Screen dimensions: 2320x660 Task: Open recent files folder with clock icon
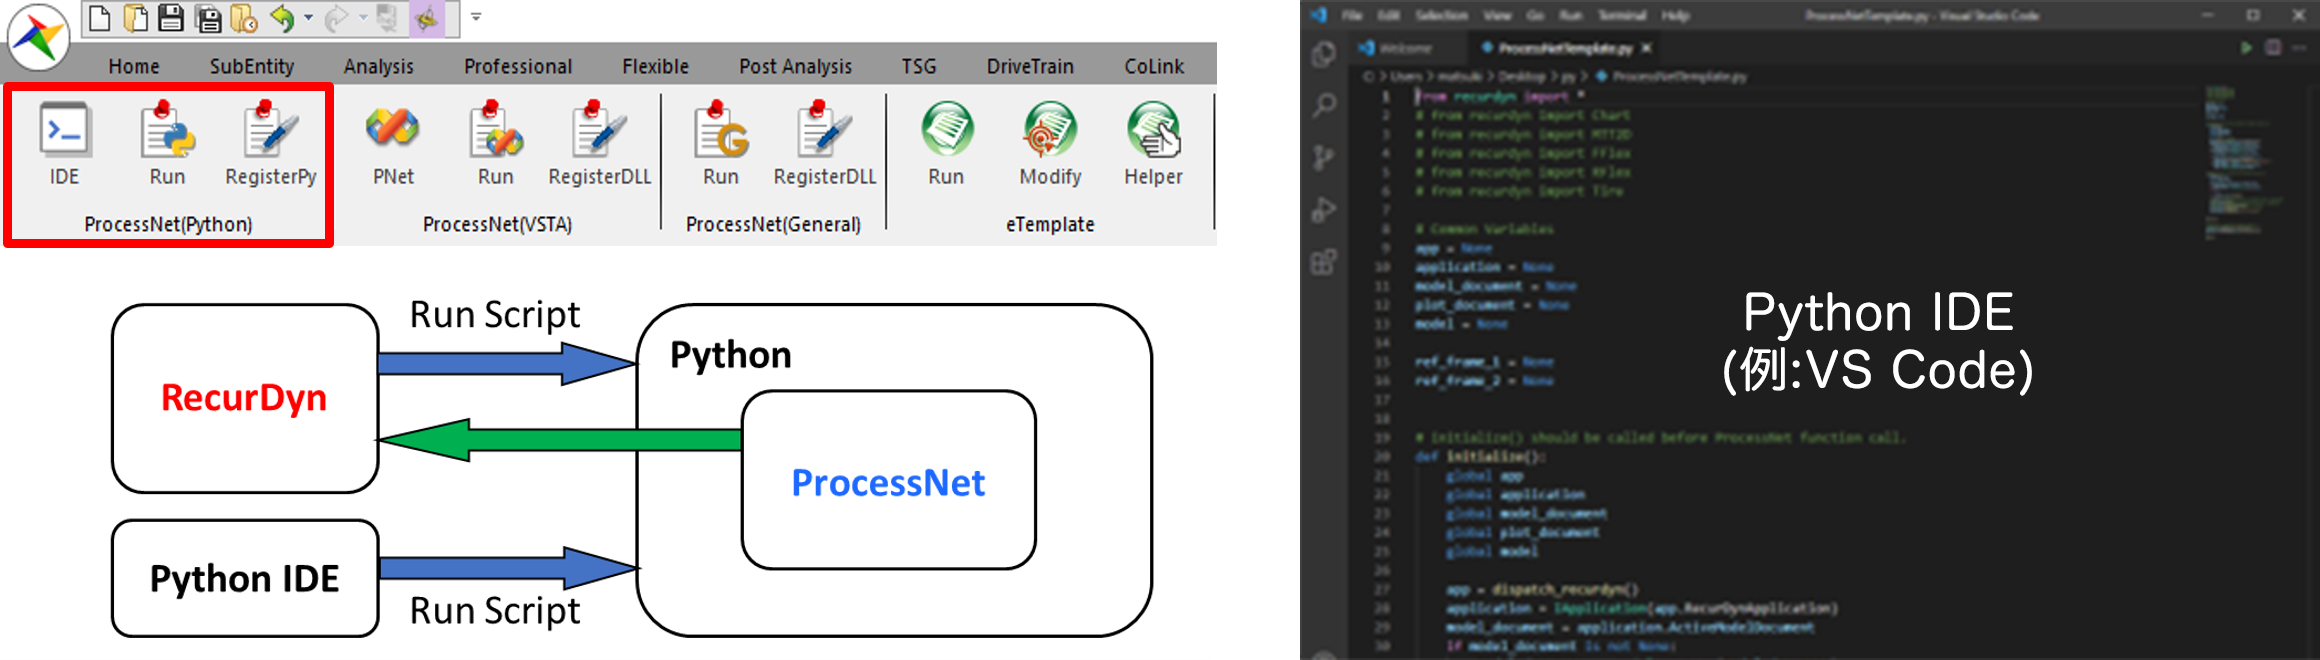click(244, 17)
